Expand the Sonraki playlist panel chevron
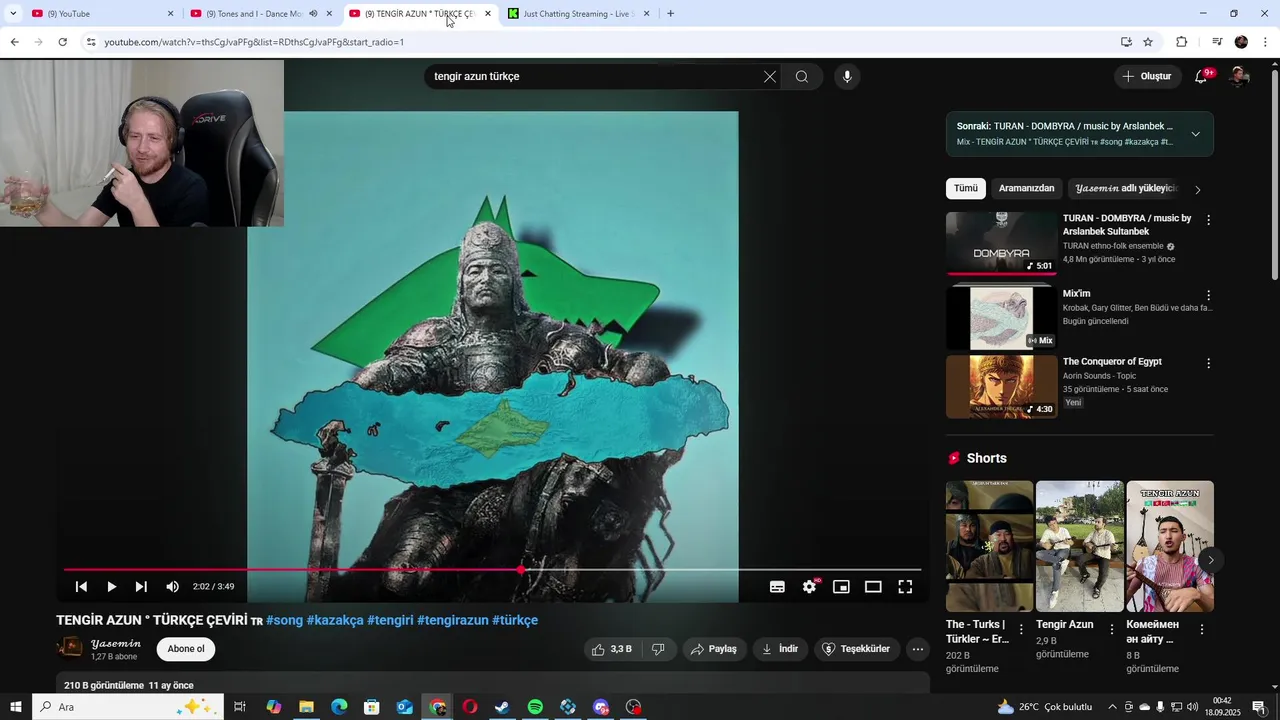1280x720 pixels. point(1195,134)
